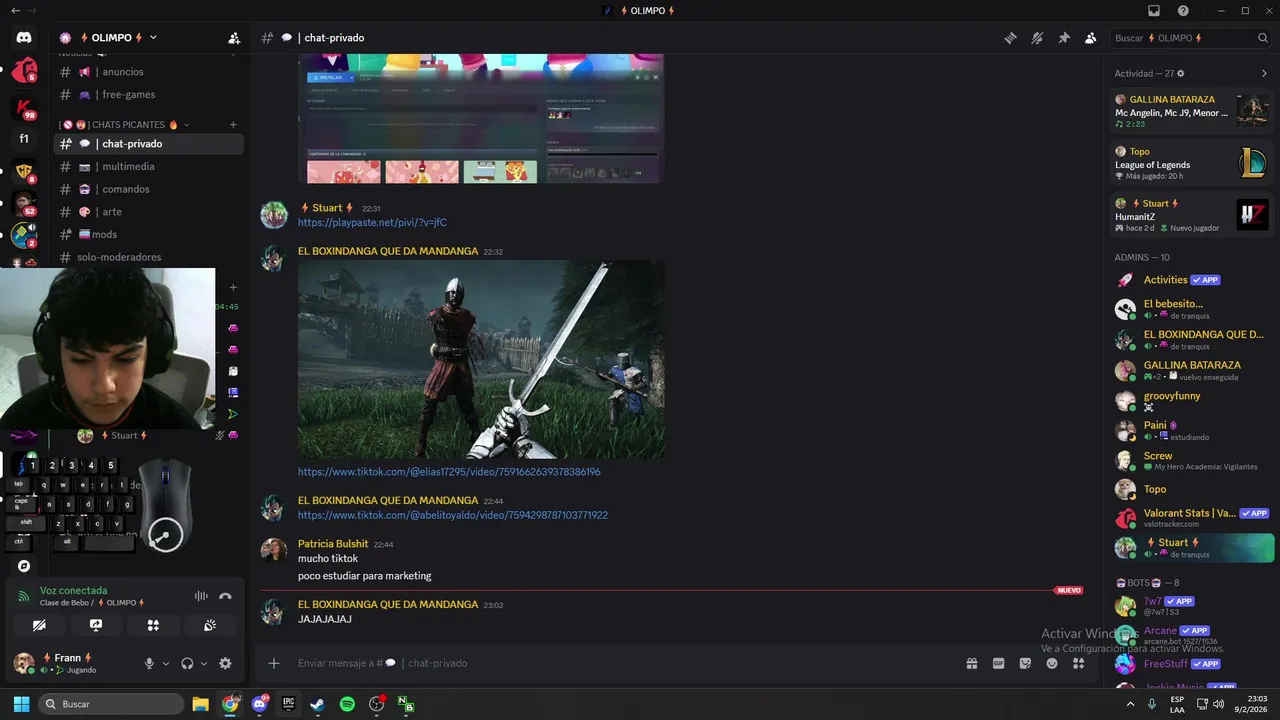Open the inbox icon in title bar
1280x720 pixels.
1154,10
